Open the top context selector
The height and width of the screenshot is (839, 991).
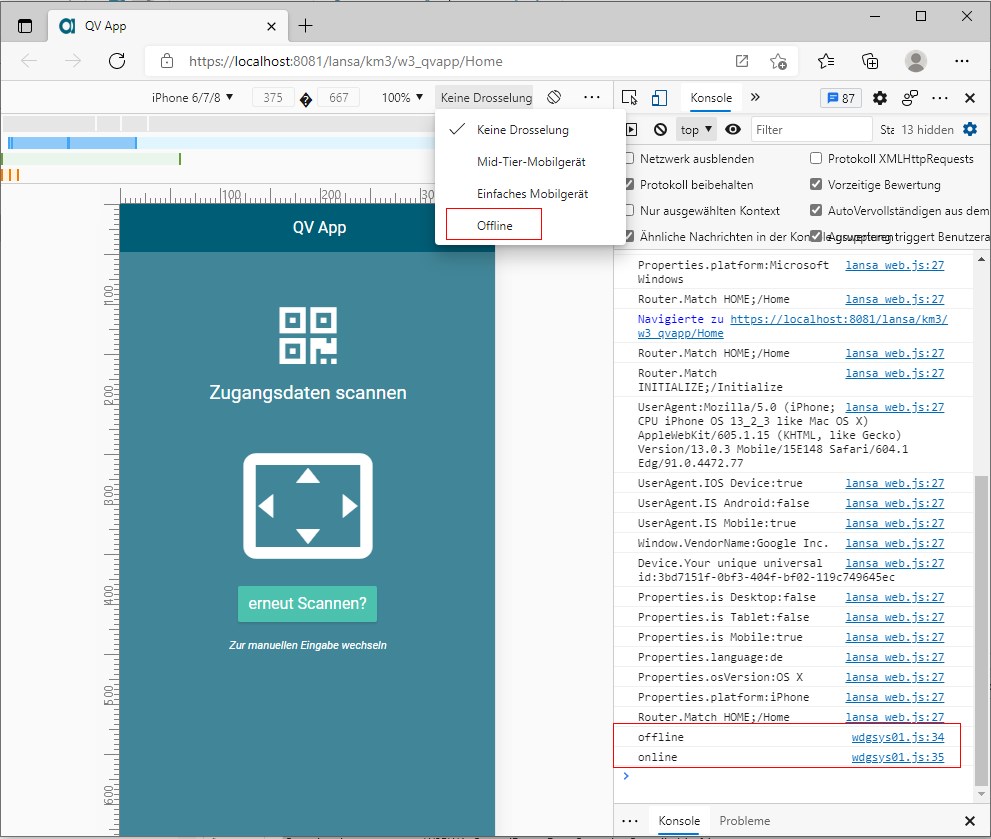(x=696, y=130)
